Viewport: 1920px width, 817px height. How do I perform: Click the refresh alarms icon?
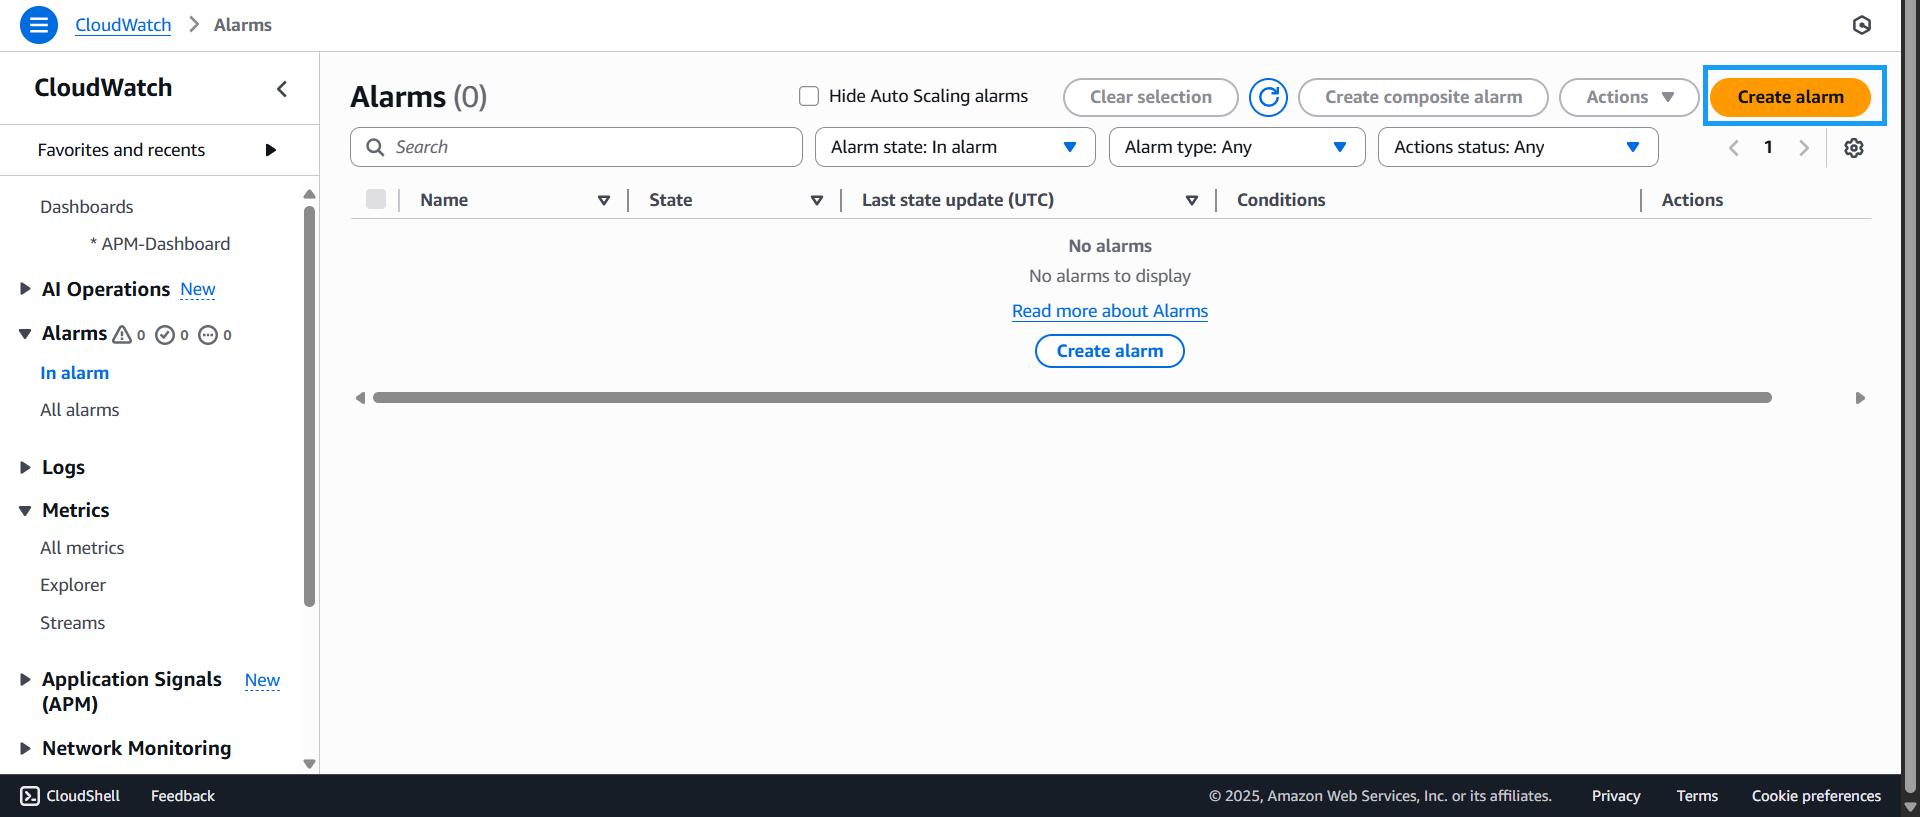coord(1268,97)
